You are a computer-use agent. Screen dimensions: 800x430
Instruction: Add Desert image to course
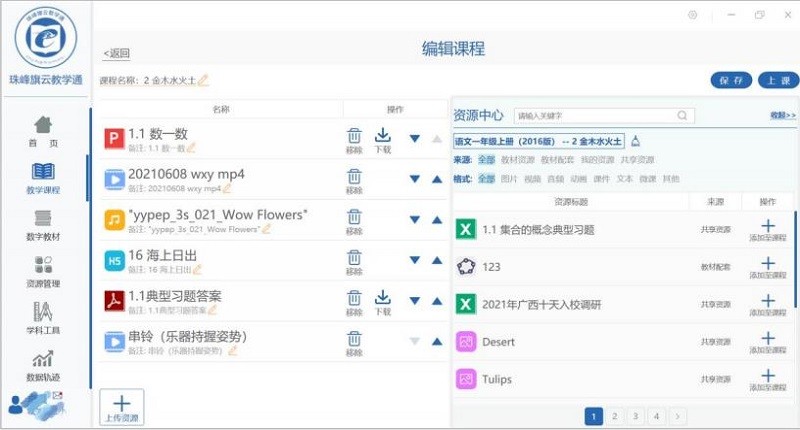(767, 342)
